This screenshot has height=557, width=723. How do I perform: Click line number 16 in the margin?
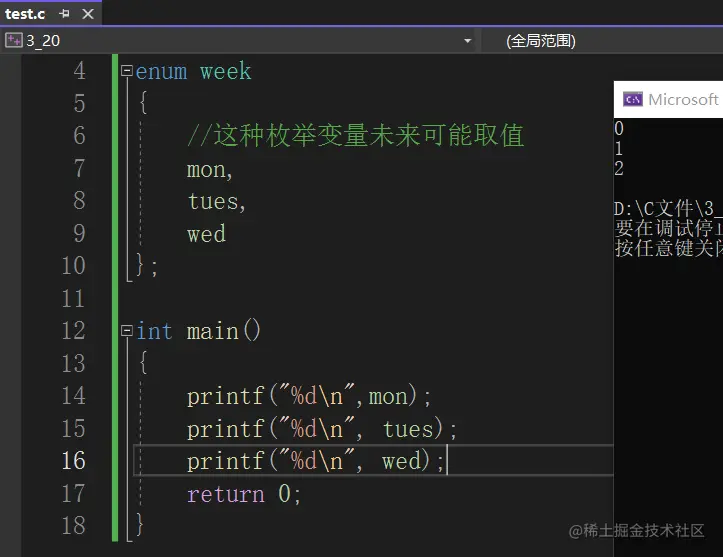73,461
